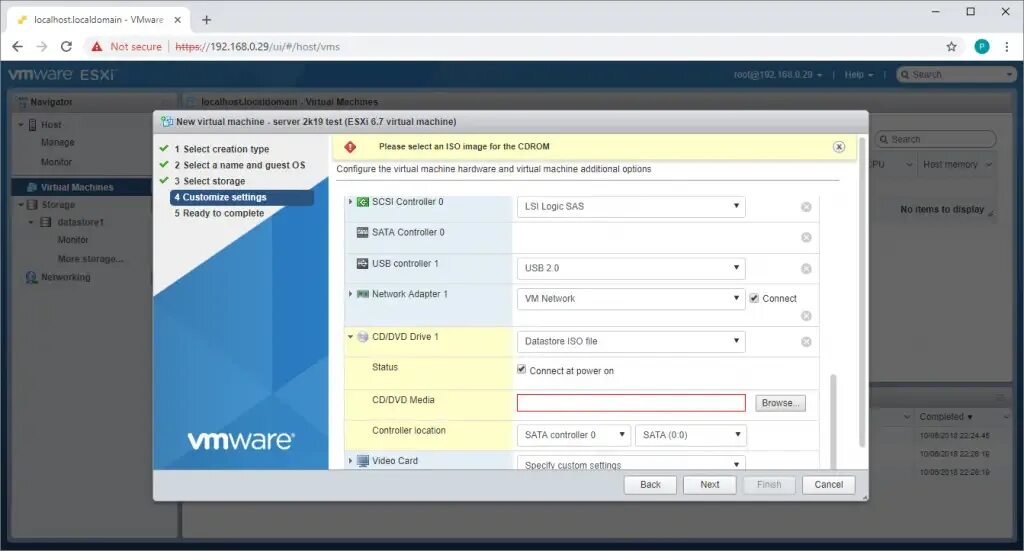Open the Help menu in ESXi header
1024x551 pixels.
(858, 75)
